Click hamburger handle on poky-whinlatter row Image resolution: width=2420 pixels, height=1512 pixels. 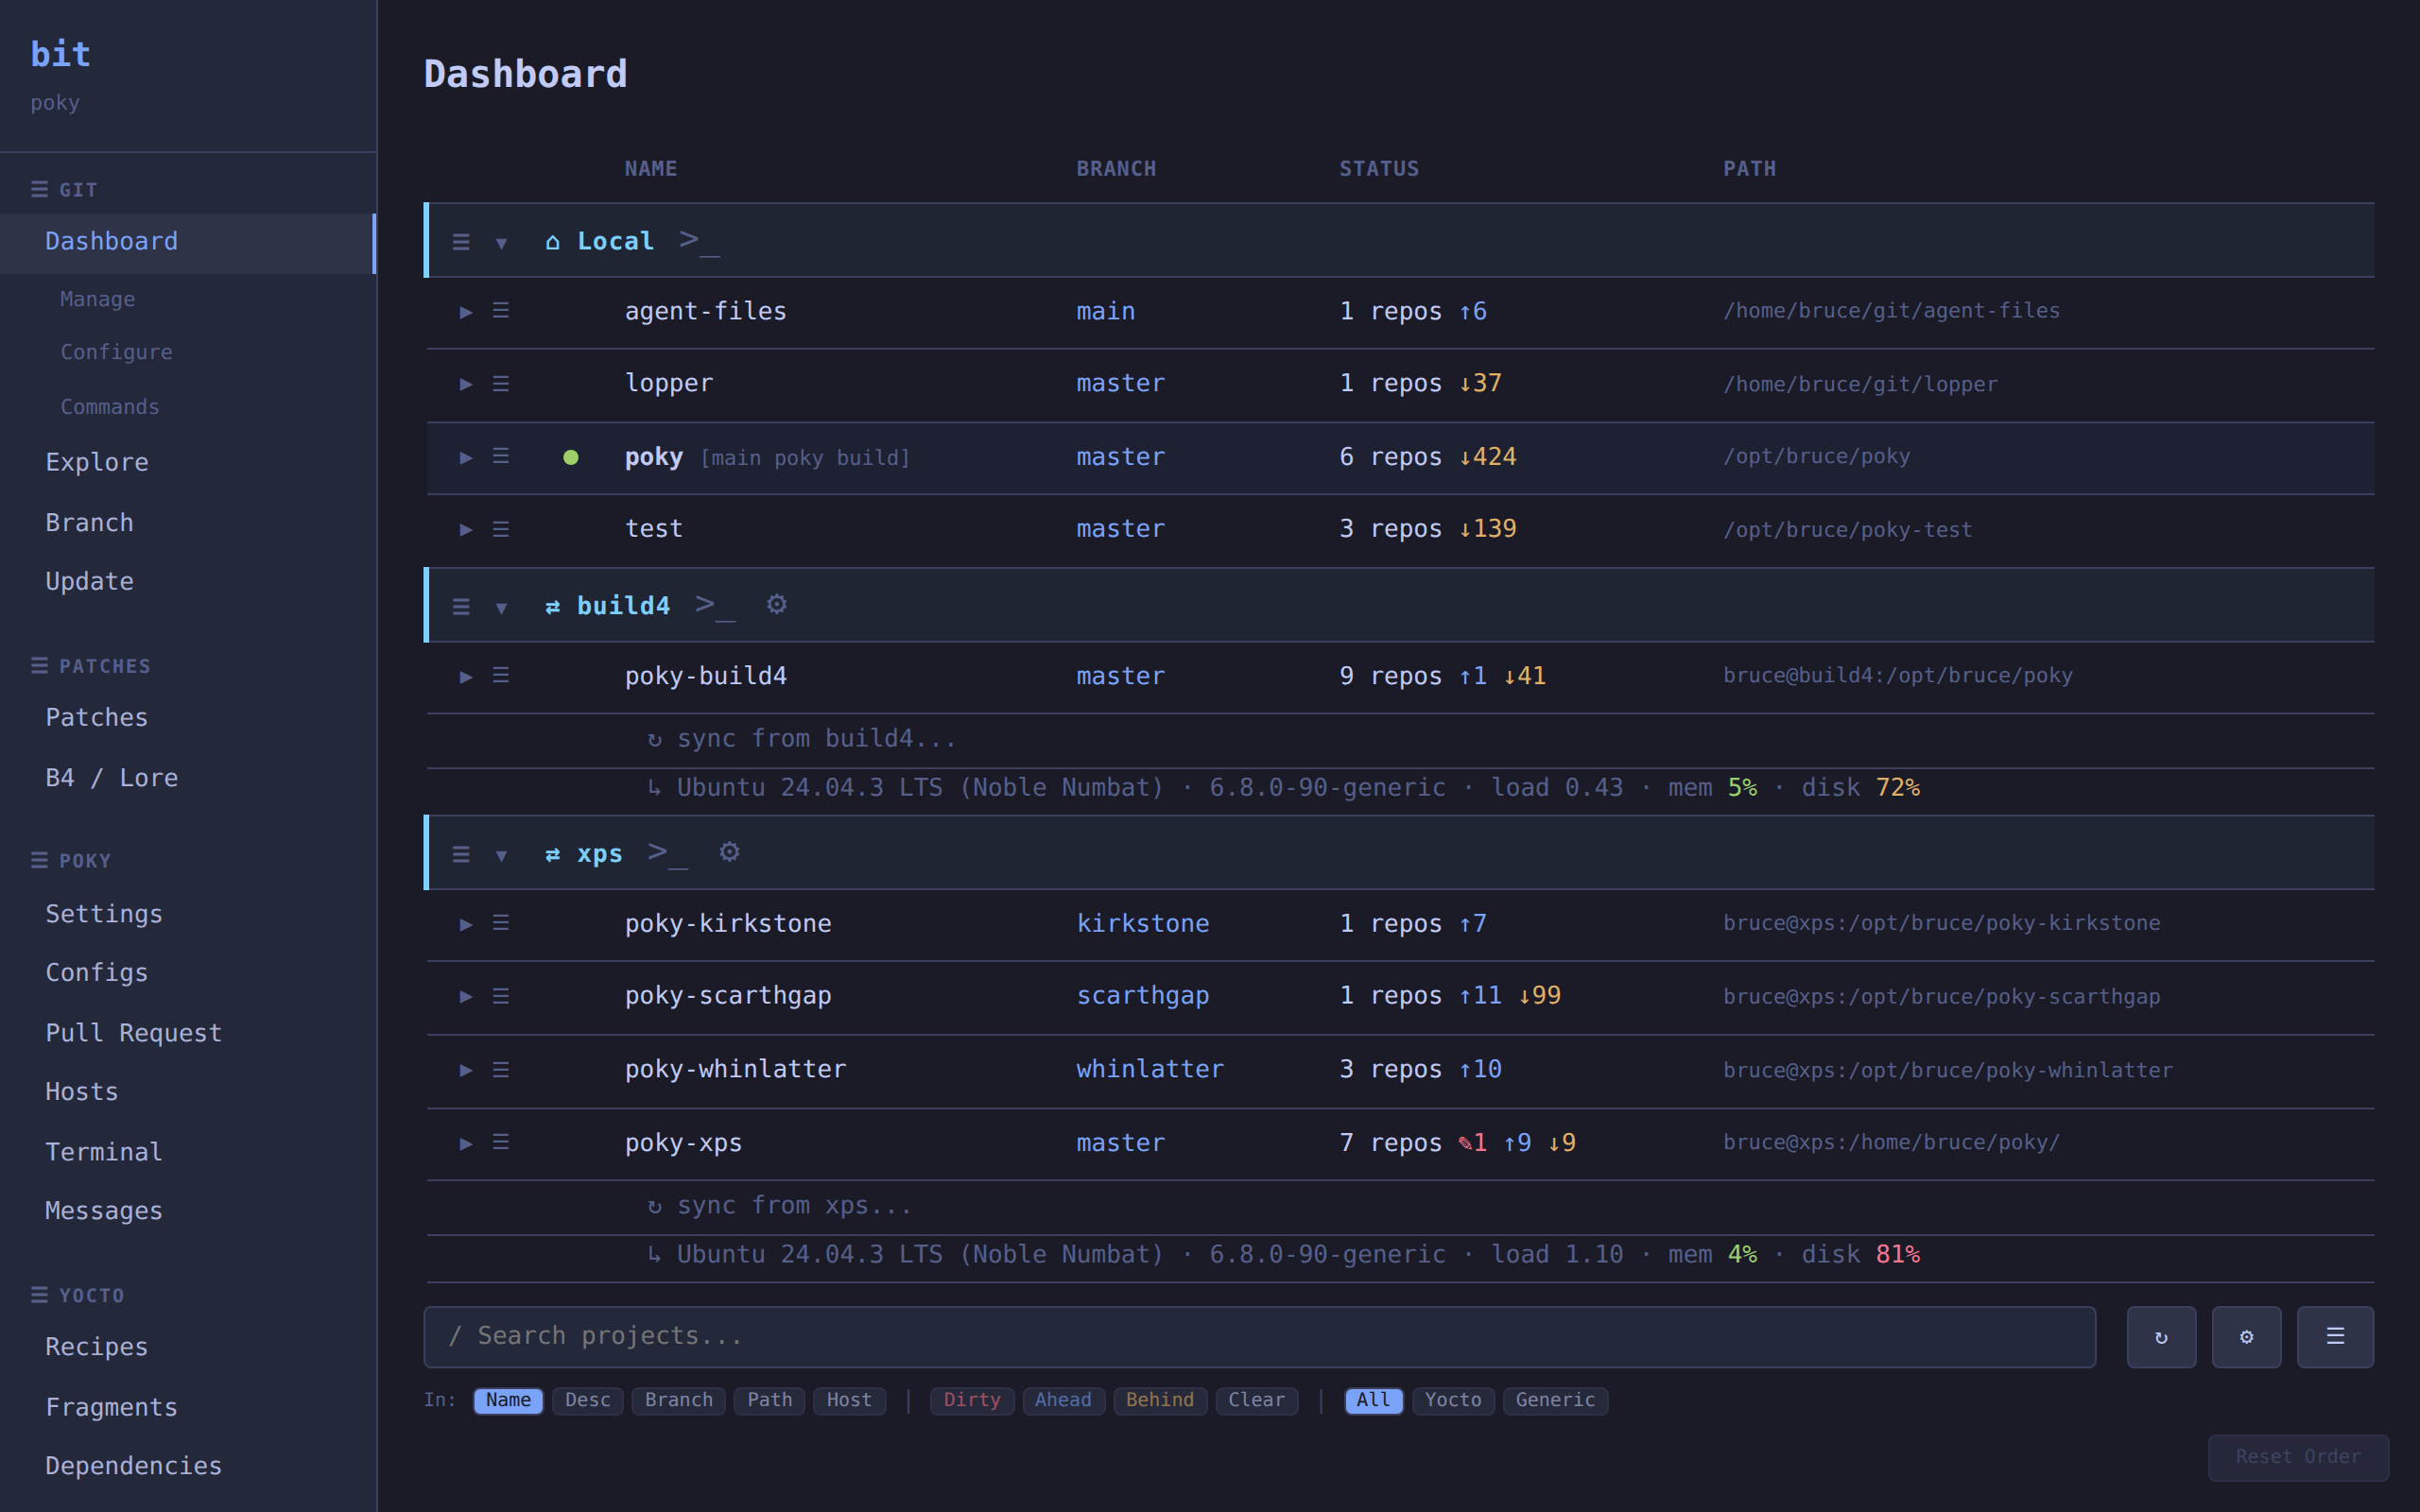coord(501,1070)
